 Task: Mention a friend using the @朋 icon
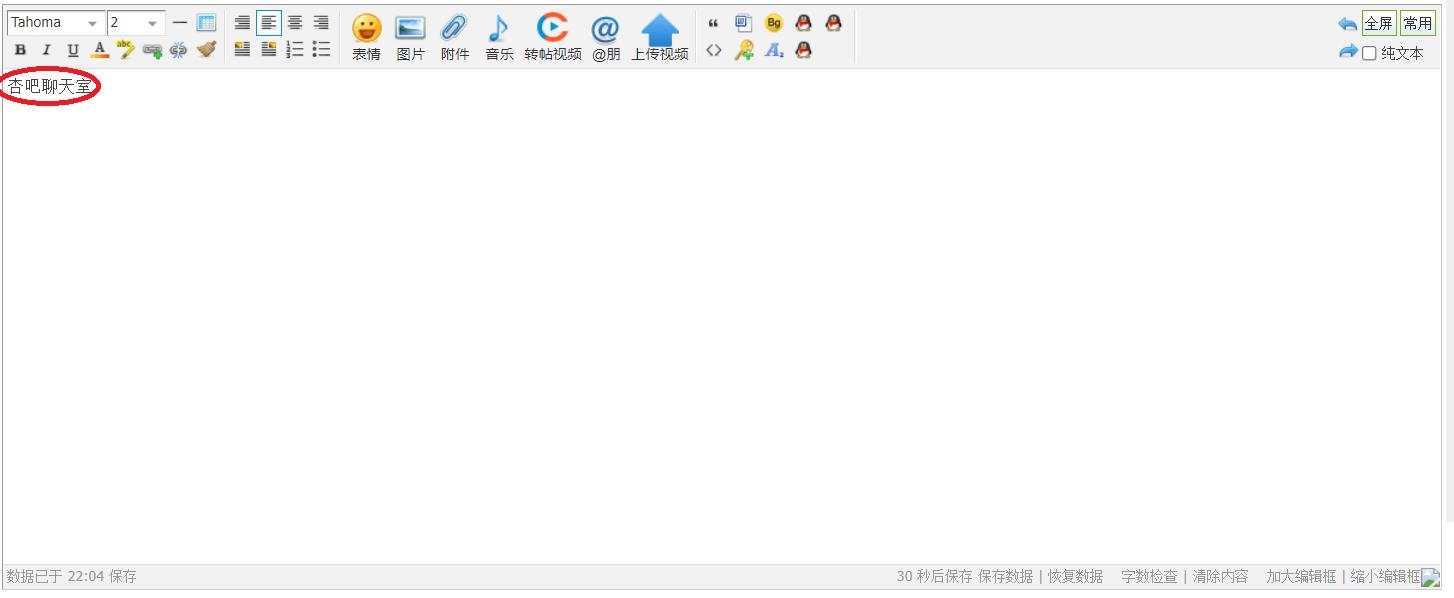click(x=605, y=37)
